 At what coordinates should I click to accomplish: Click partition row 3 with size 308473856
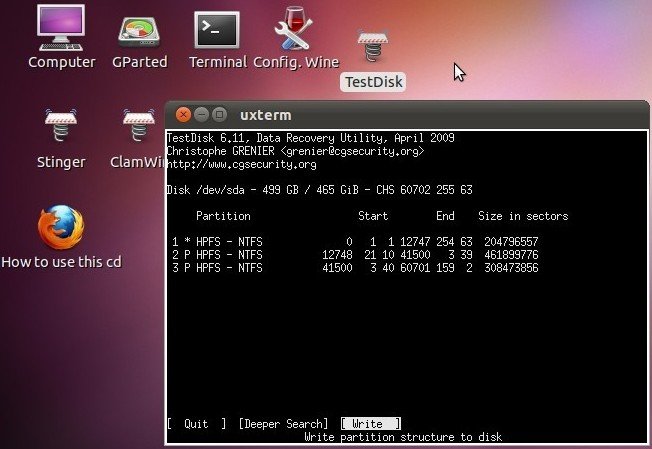click(x=356, y=267)
